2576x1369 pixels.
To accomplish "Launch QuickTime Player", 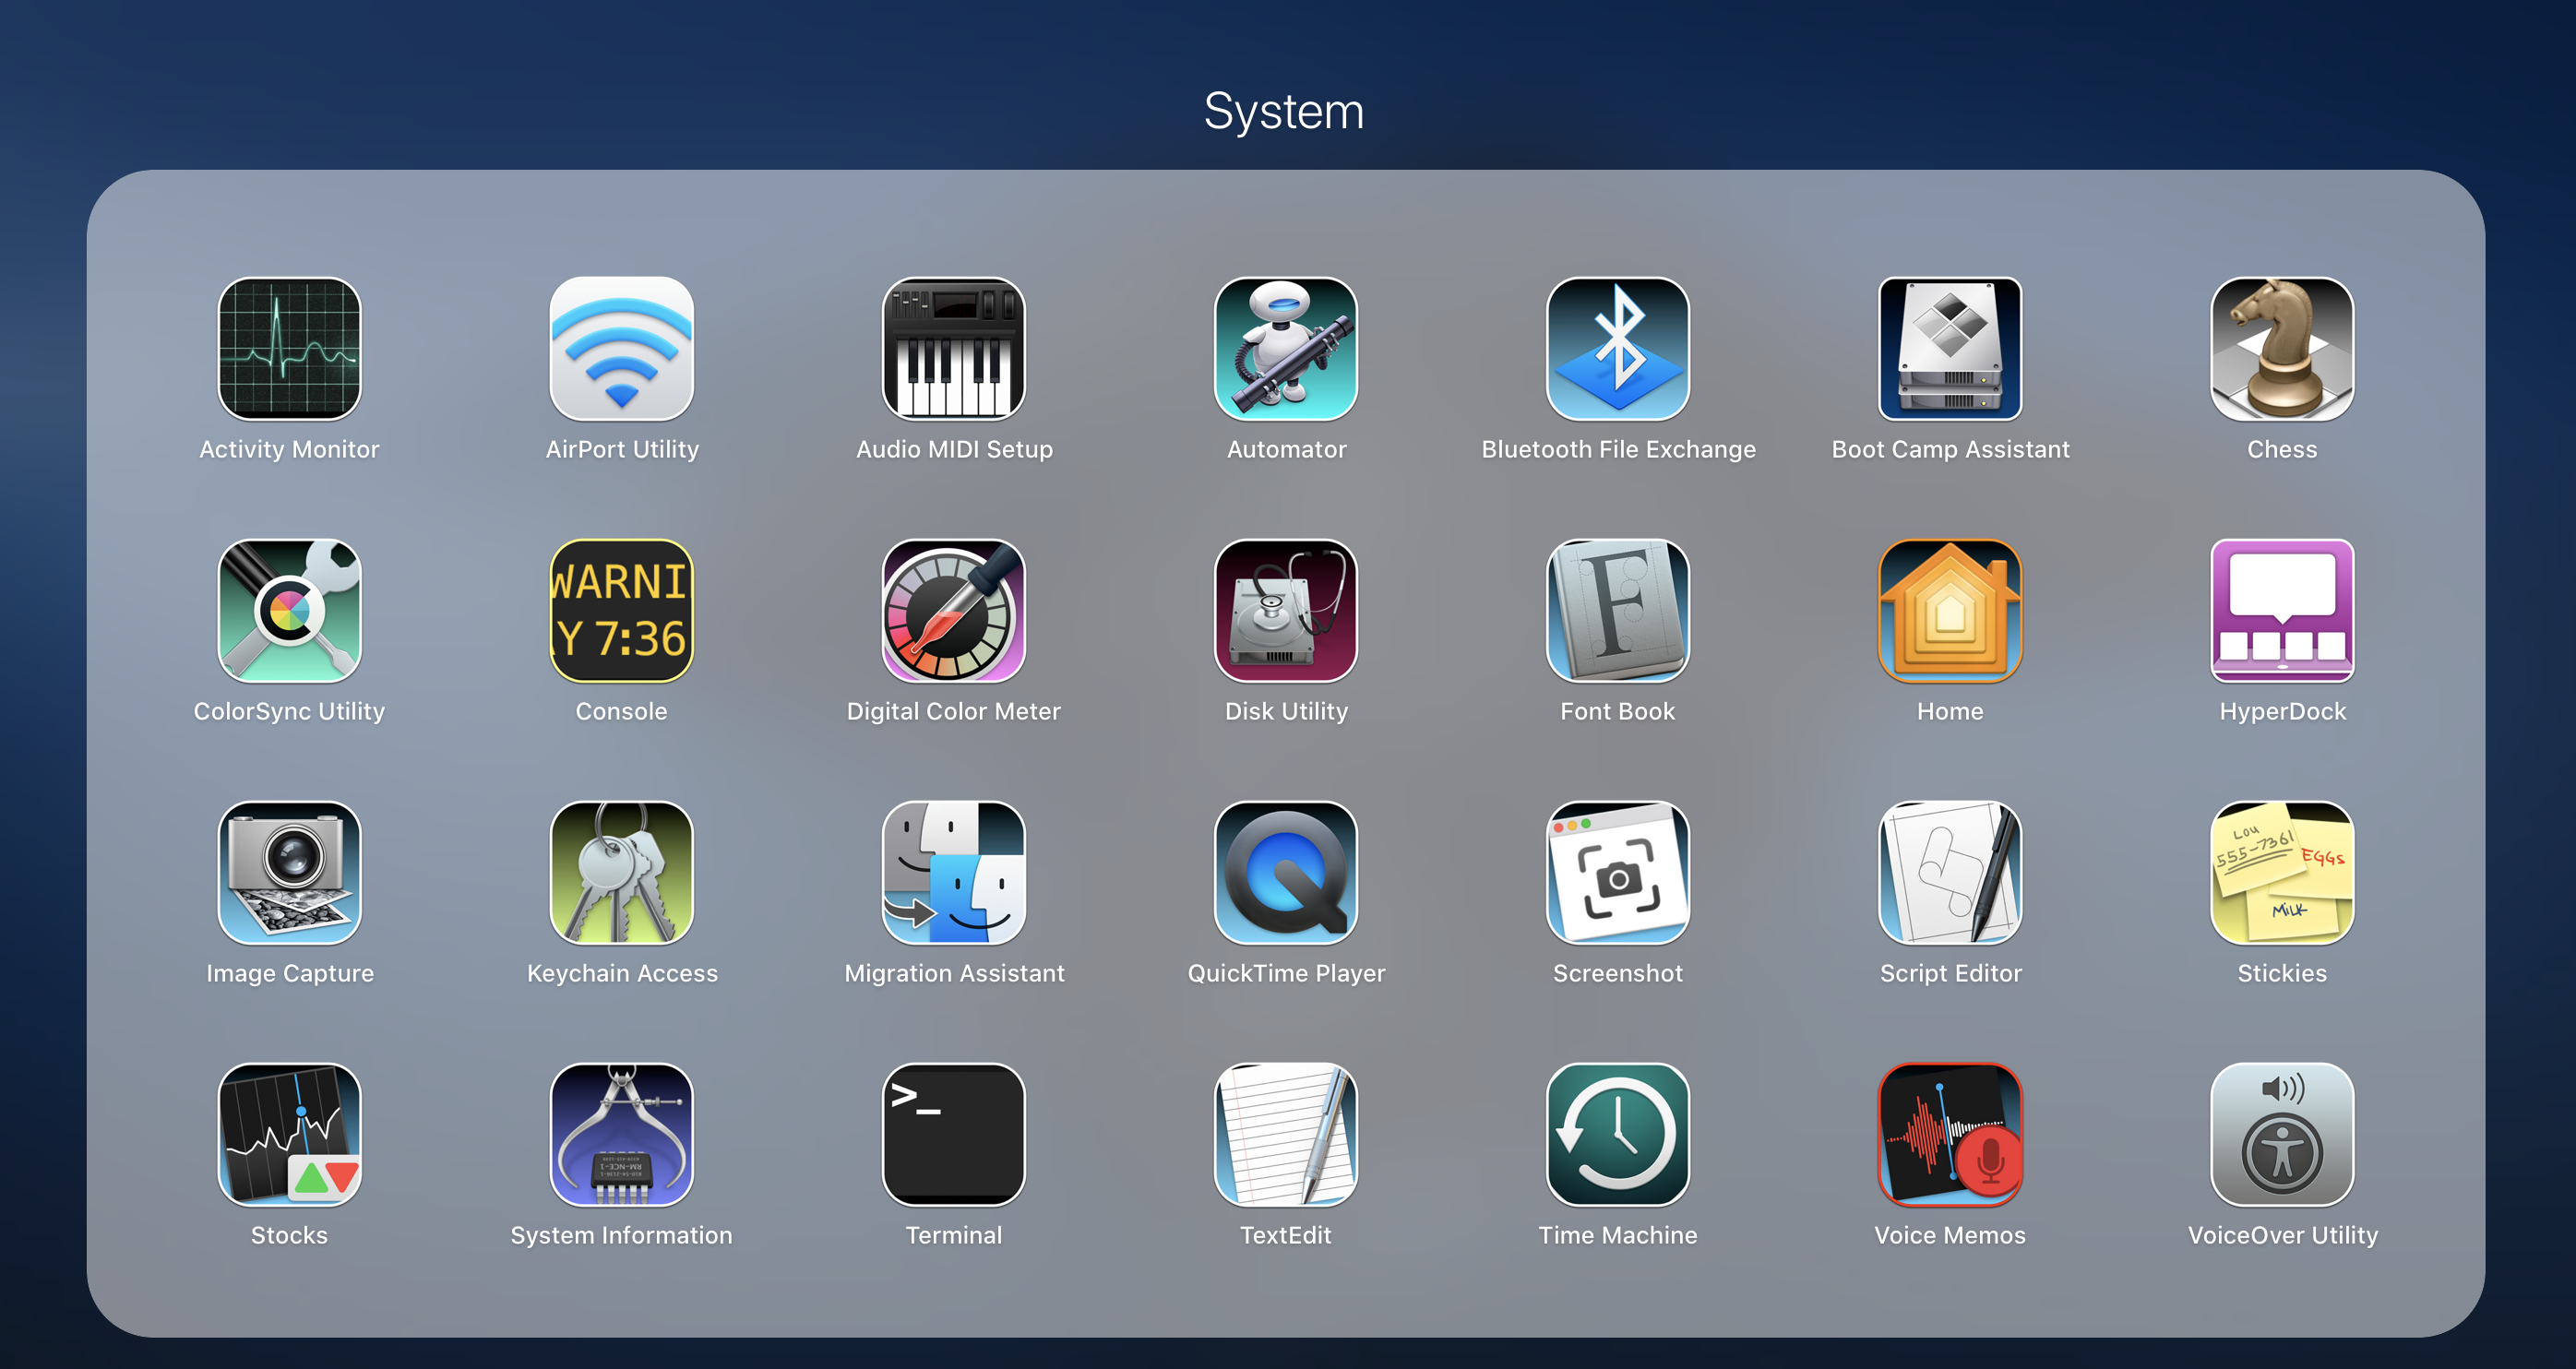I will pos(1285,873).
